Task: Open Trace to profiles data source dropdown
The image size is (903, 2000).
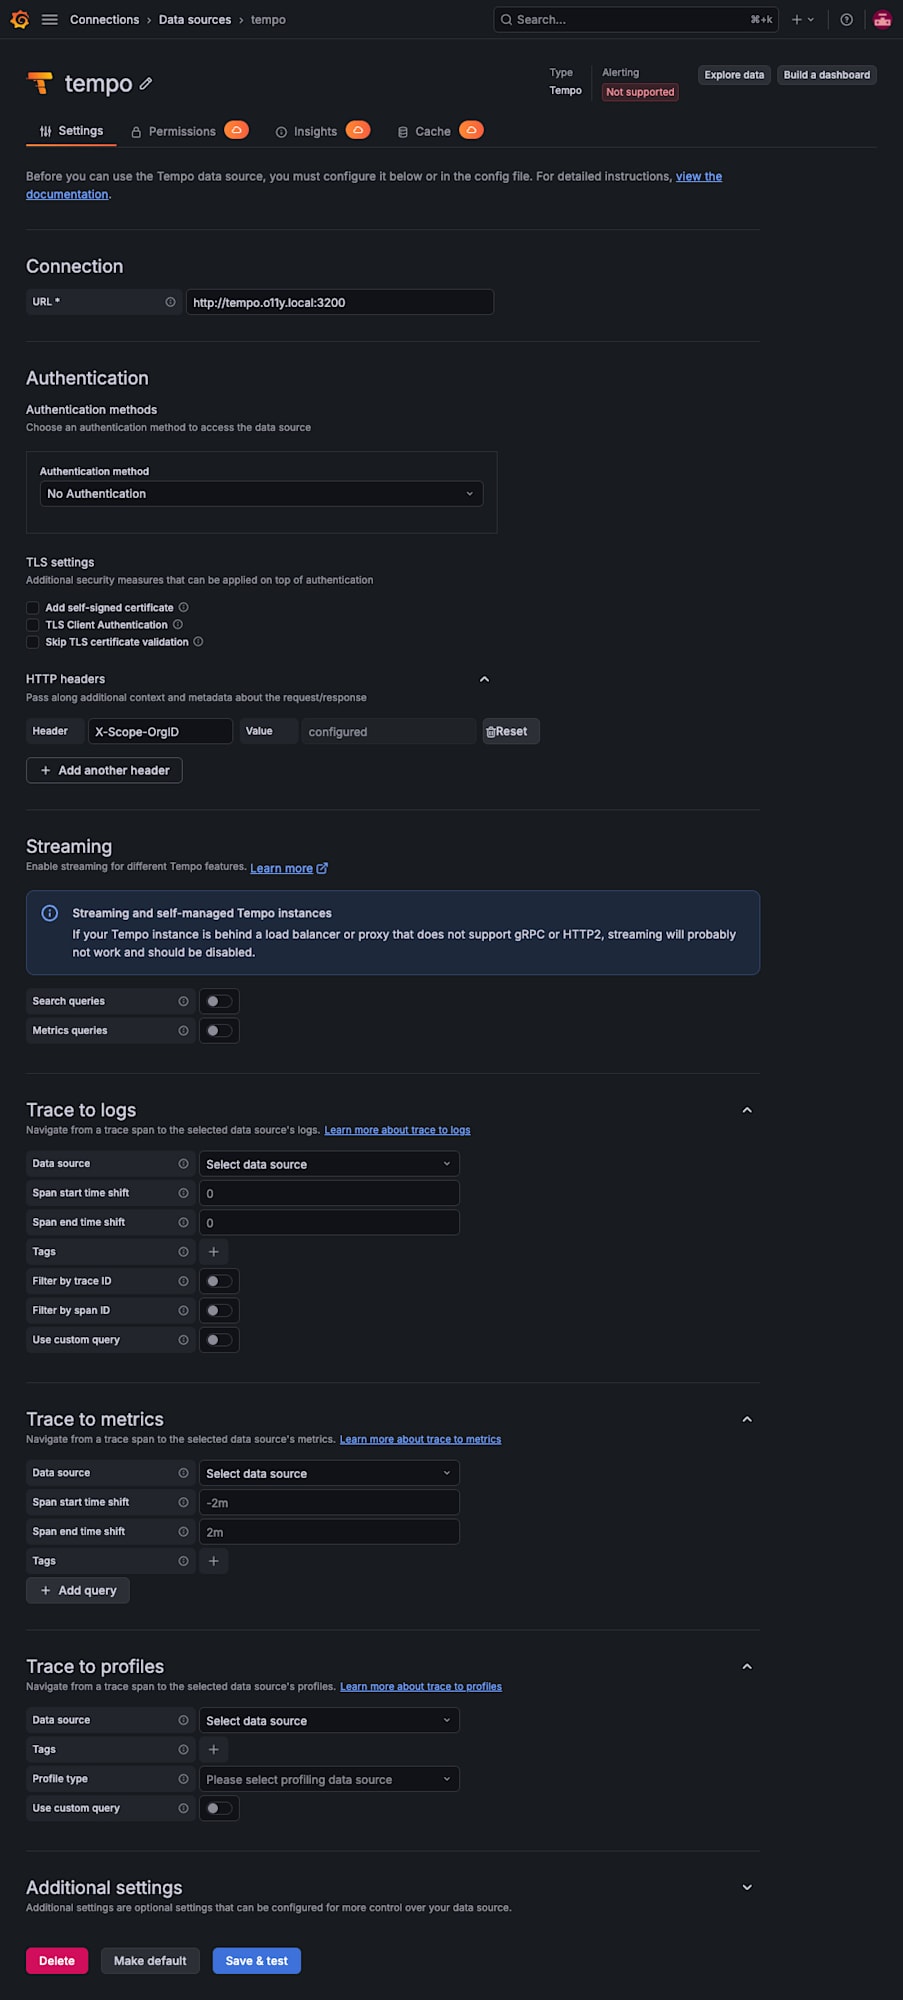Action: click(x=329, y=1720)
